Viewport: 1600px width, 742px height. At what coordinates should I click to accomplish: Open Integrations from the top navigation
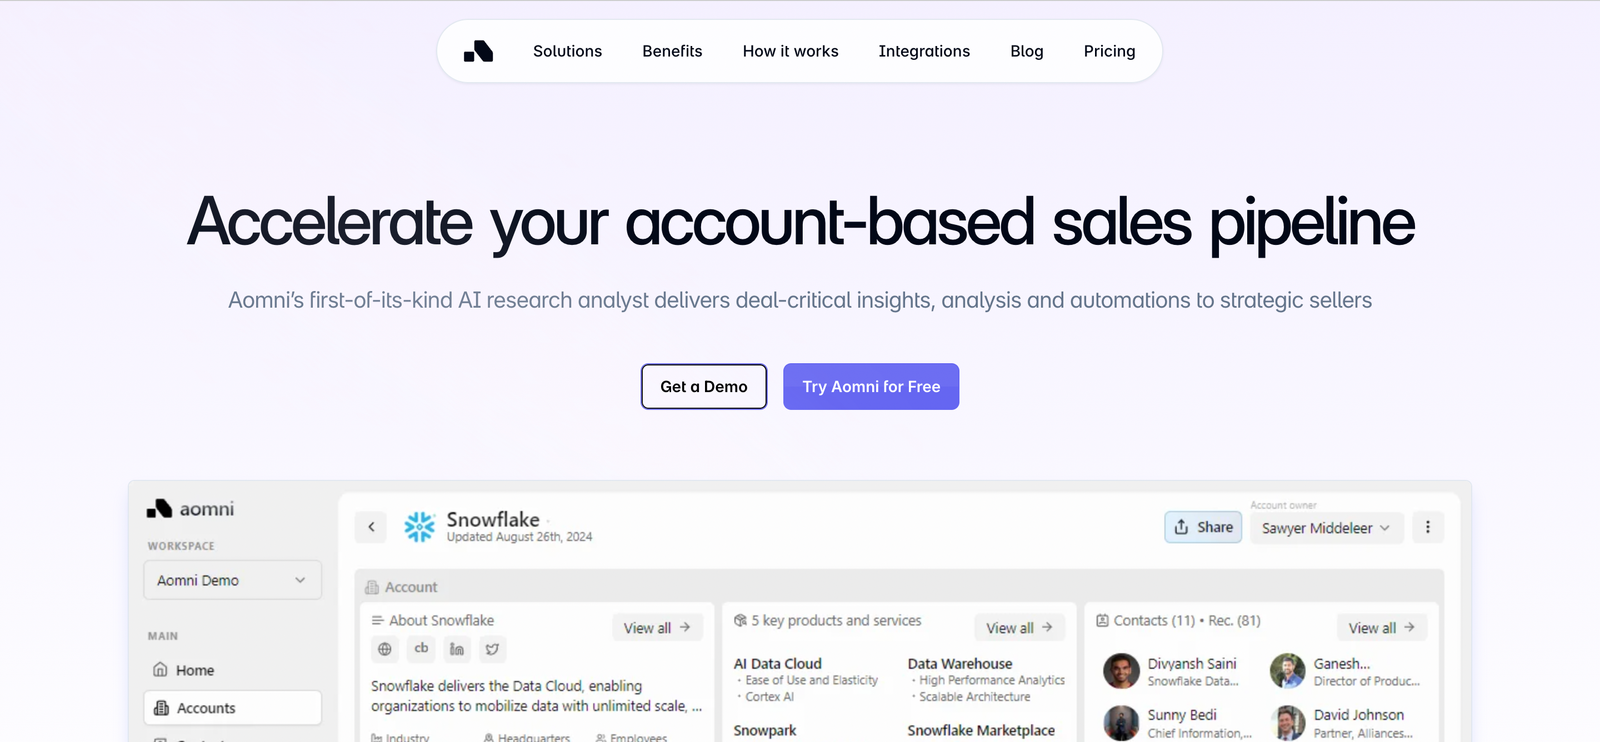pos(924,51)
